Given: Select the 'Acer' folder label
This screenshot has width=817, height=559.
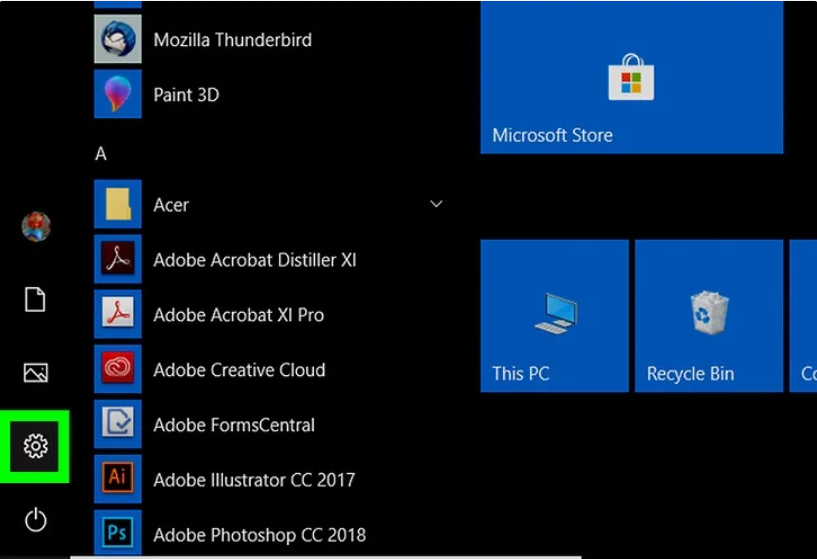Looking at the screenshot, I should coord(171,205).
